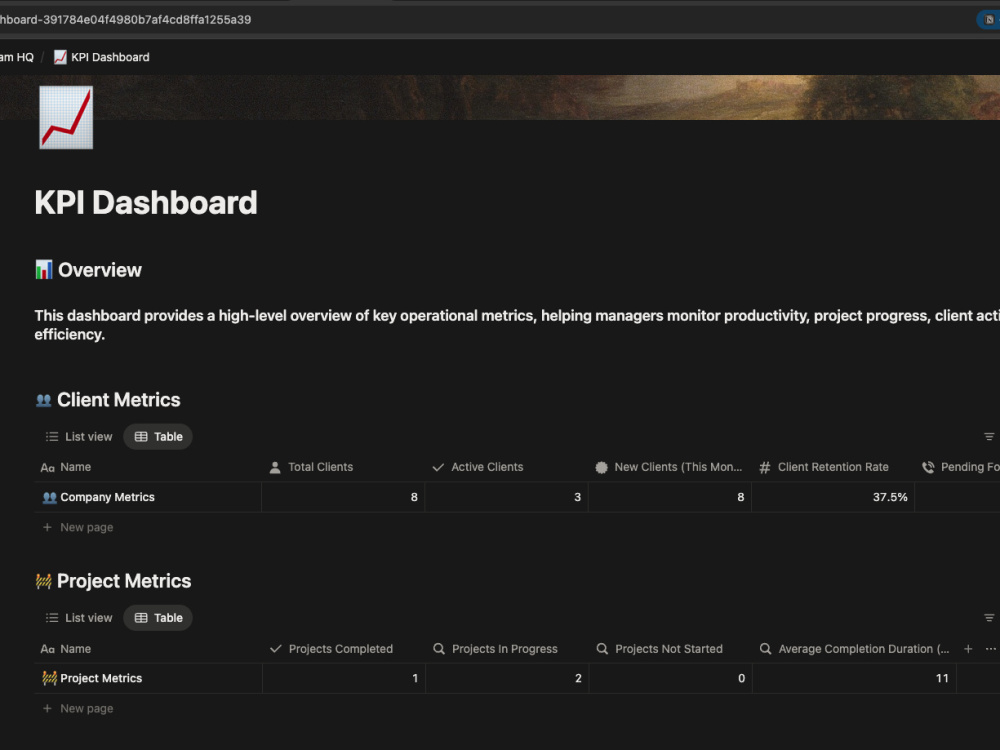This screenshot has width=1000, height=750.
Task: Switch Client Metrics to List view
Action: pyautogui.click(x=79, y=437)
